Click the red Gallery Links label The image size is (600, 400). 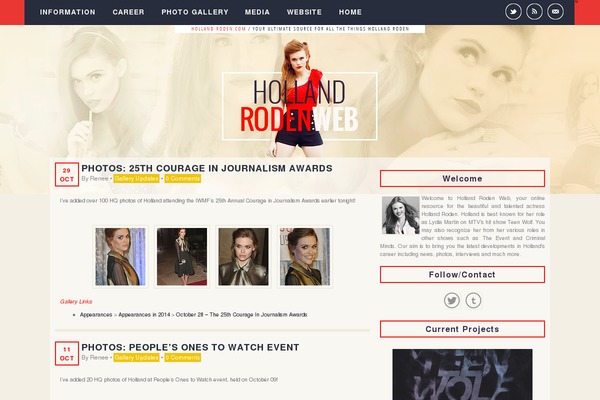76,302
